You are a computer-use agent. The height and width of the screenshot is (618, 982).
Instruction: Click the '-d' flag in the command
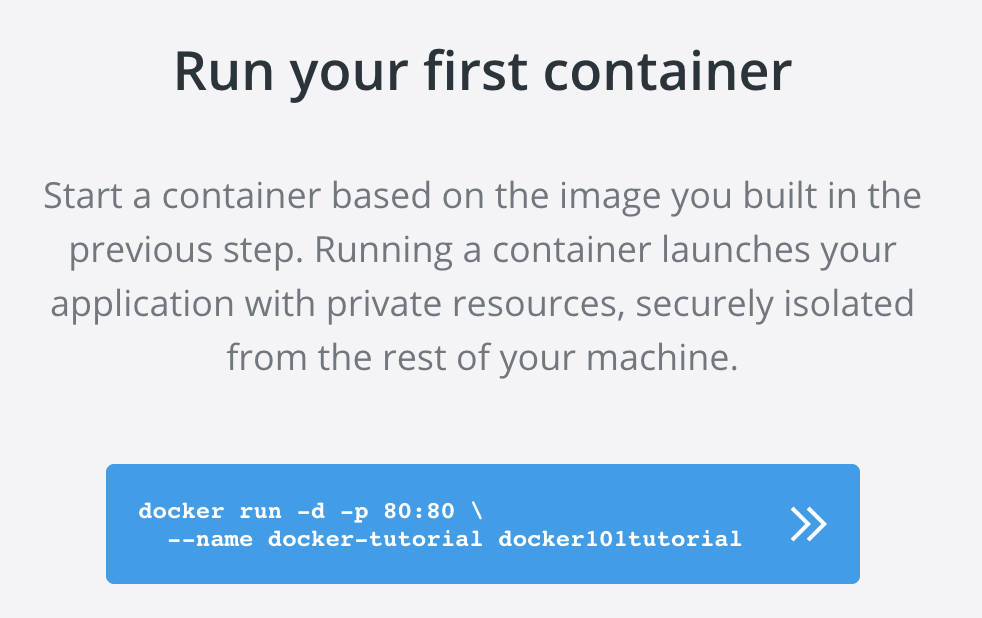(x=311, y=511)
